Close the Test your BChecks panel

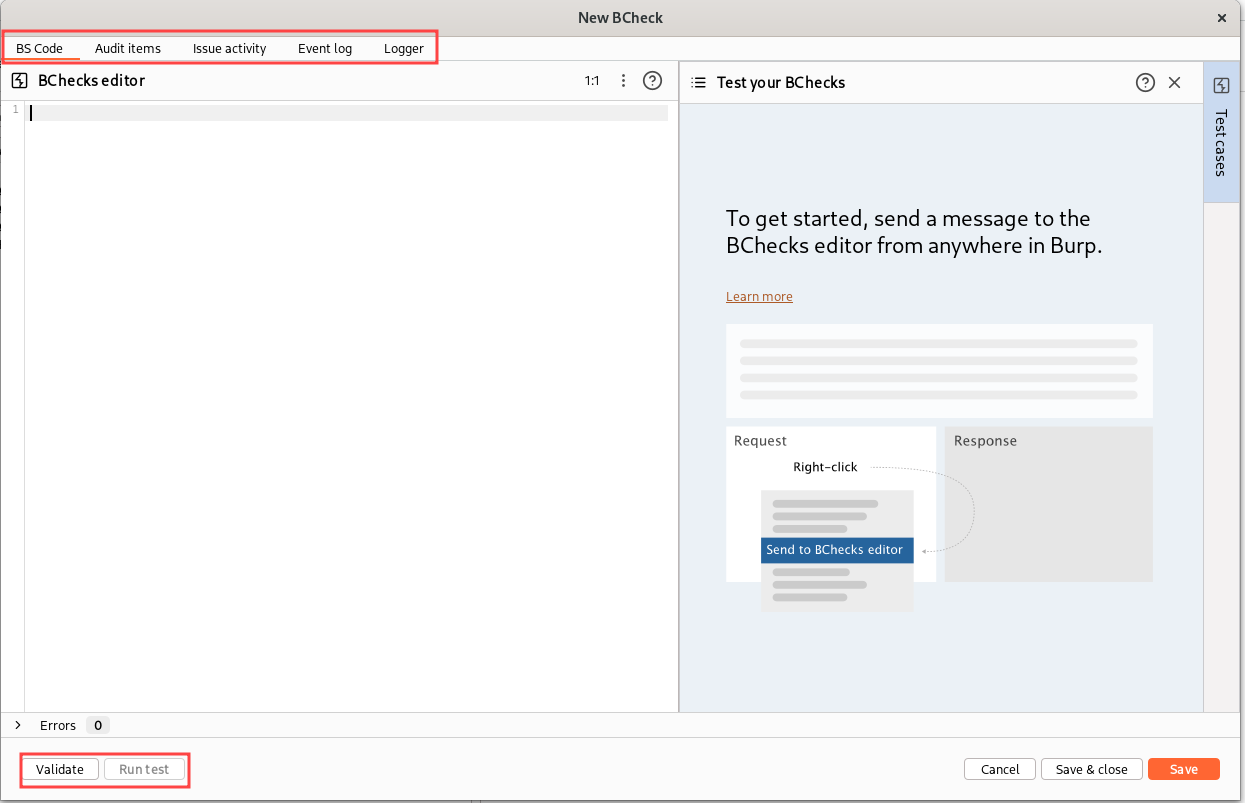pyautogui.click(x=1174, y=83)
